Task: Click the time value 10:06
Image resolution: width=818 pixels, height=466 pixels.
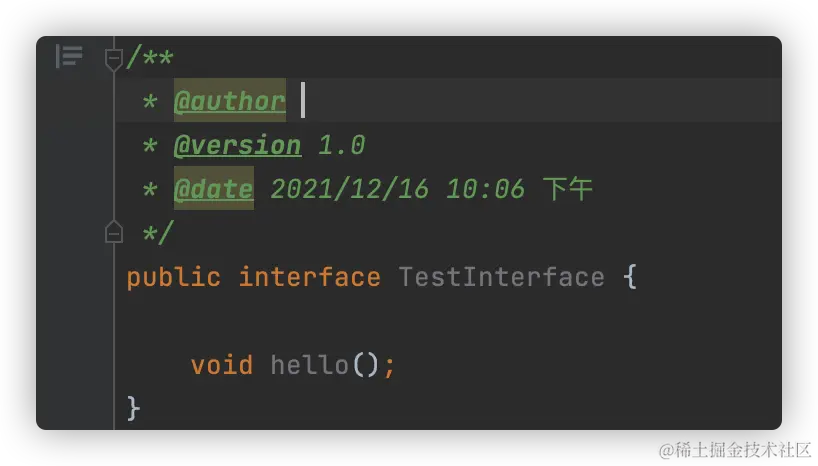Action: tap(485, 189)
